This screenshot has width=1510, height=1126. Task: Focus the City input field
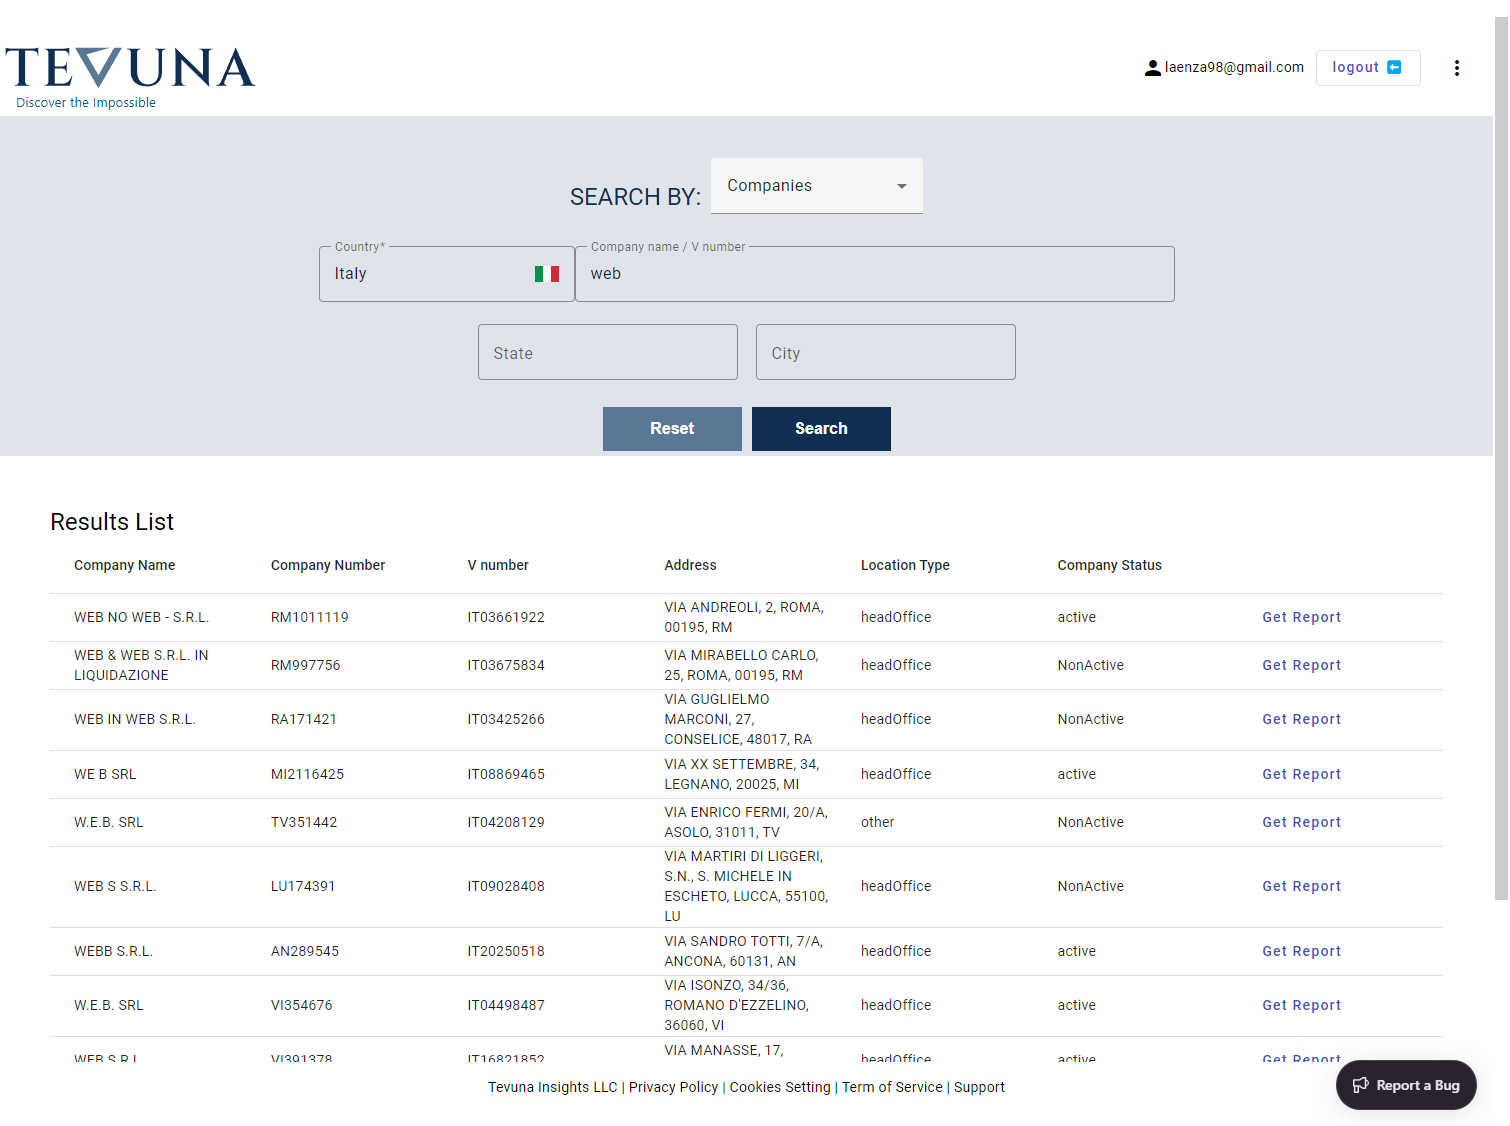pos(885,353)
